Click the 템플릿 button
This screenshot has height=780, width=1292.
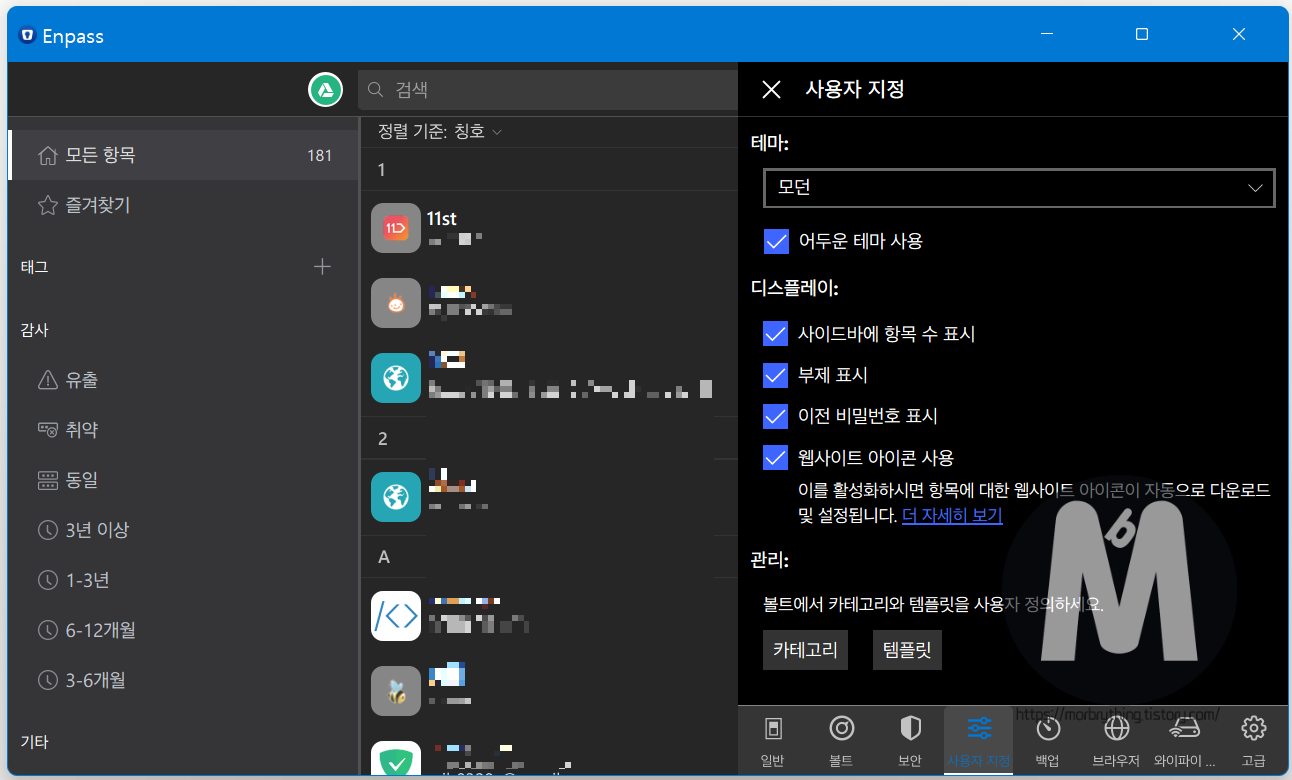907,650
